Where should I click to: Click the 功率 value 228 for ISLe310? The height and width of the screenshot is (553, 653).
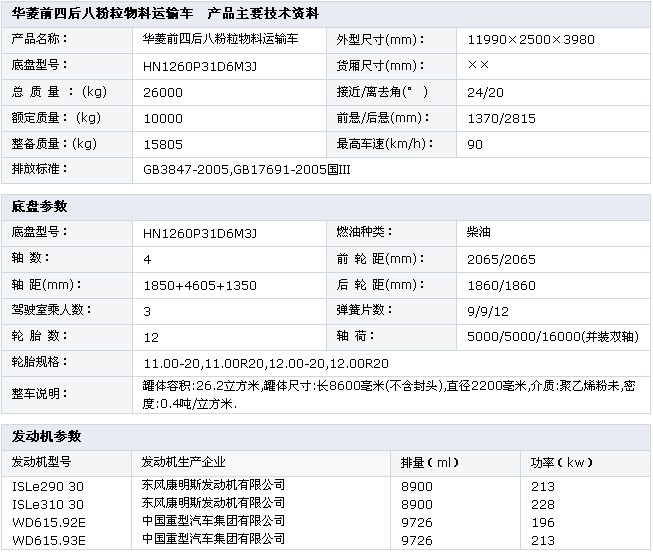point(543,503)
